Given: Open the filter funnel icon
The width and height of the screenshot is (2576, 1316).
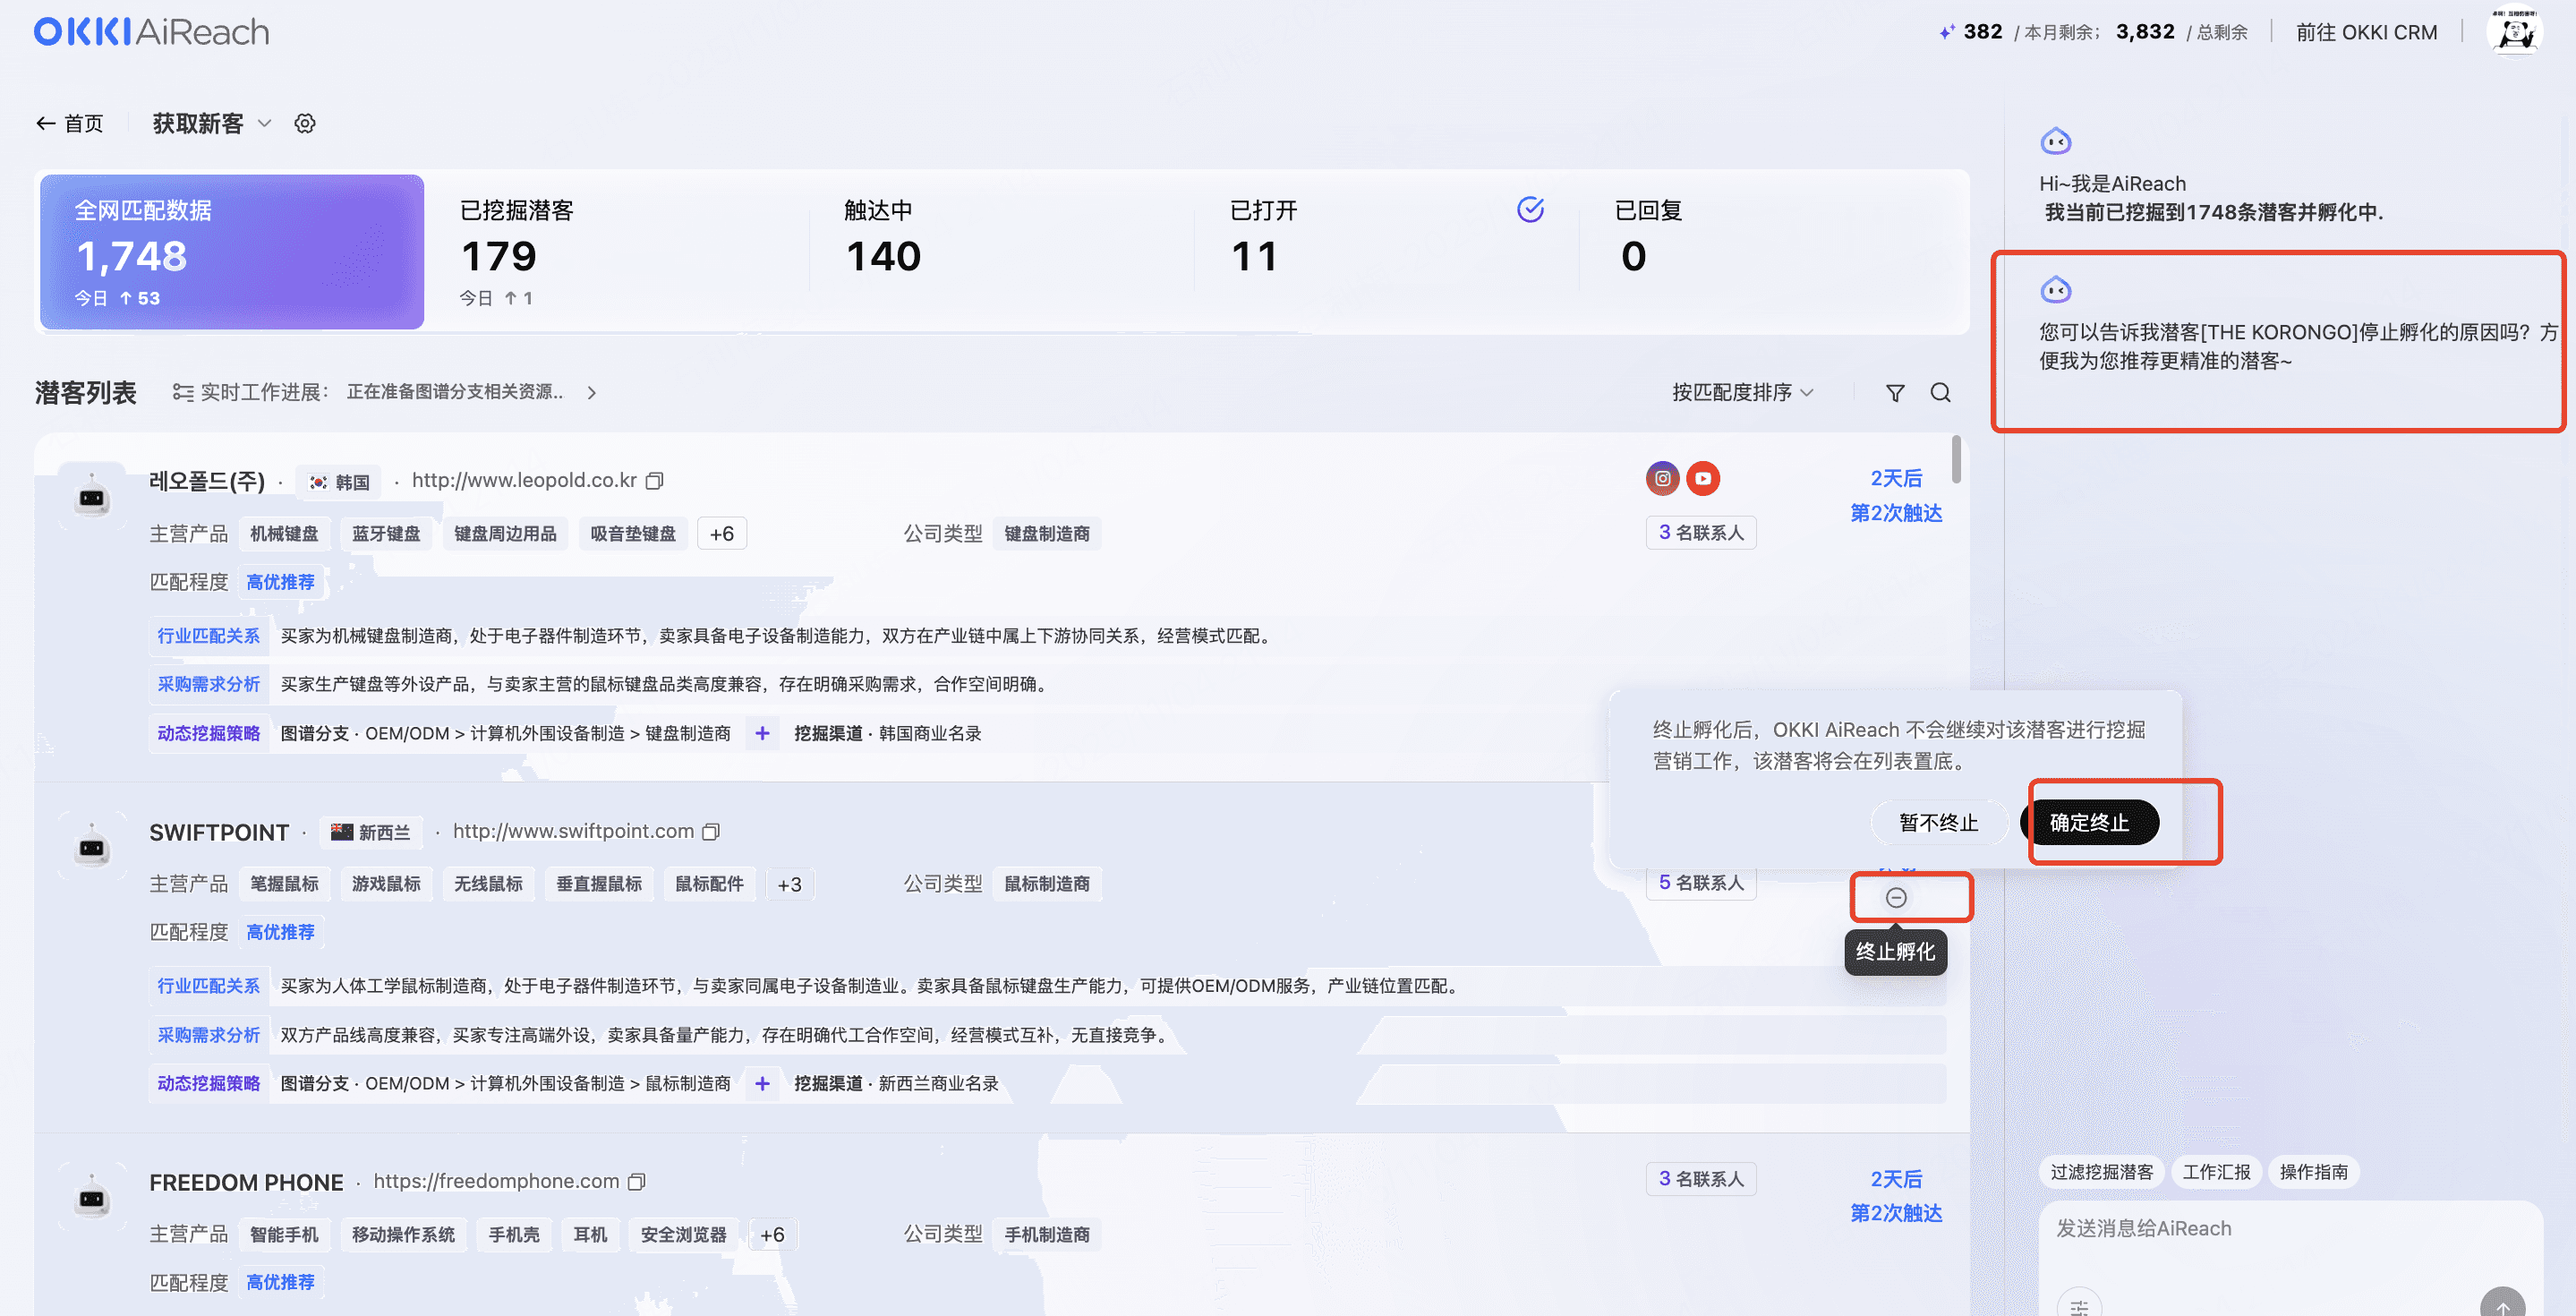Looking at the screenshot, I should coord(1894,393).
